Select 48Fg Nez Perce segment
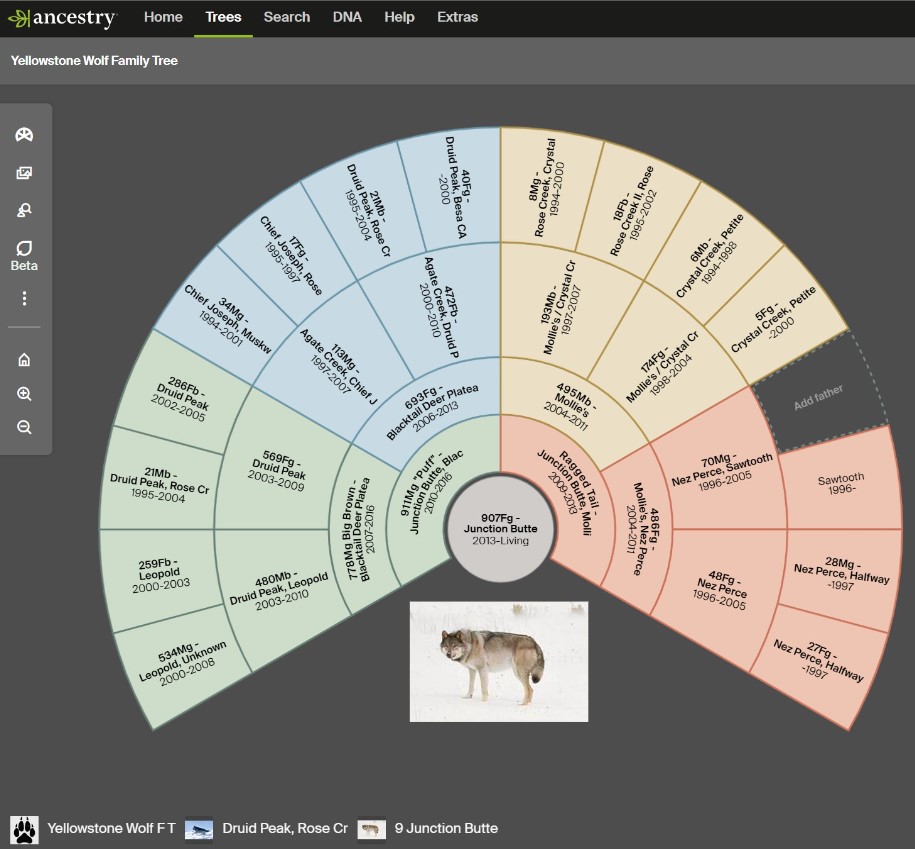 721,591
